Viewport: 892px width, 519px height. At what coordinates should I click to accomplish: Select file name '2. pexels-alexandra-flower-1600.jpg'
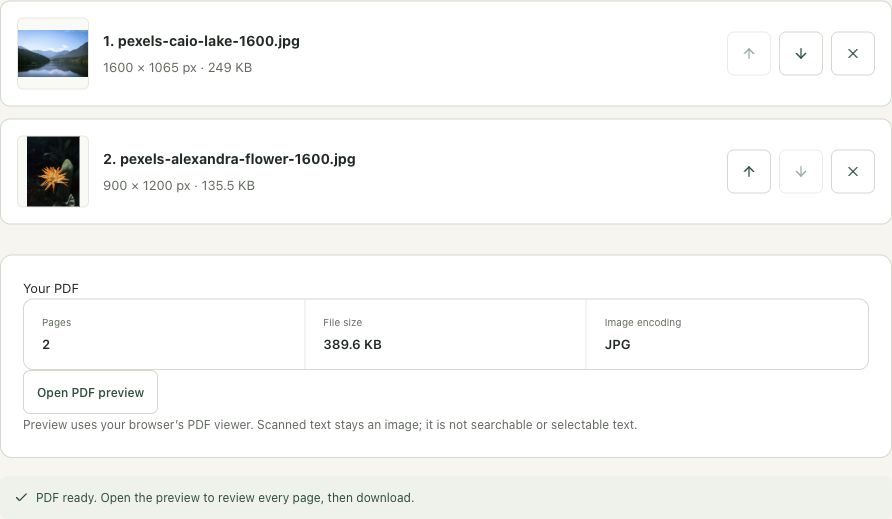[229, 159]
